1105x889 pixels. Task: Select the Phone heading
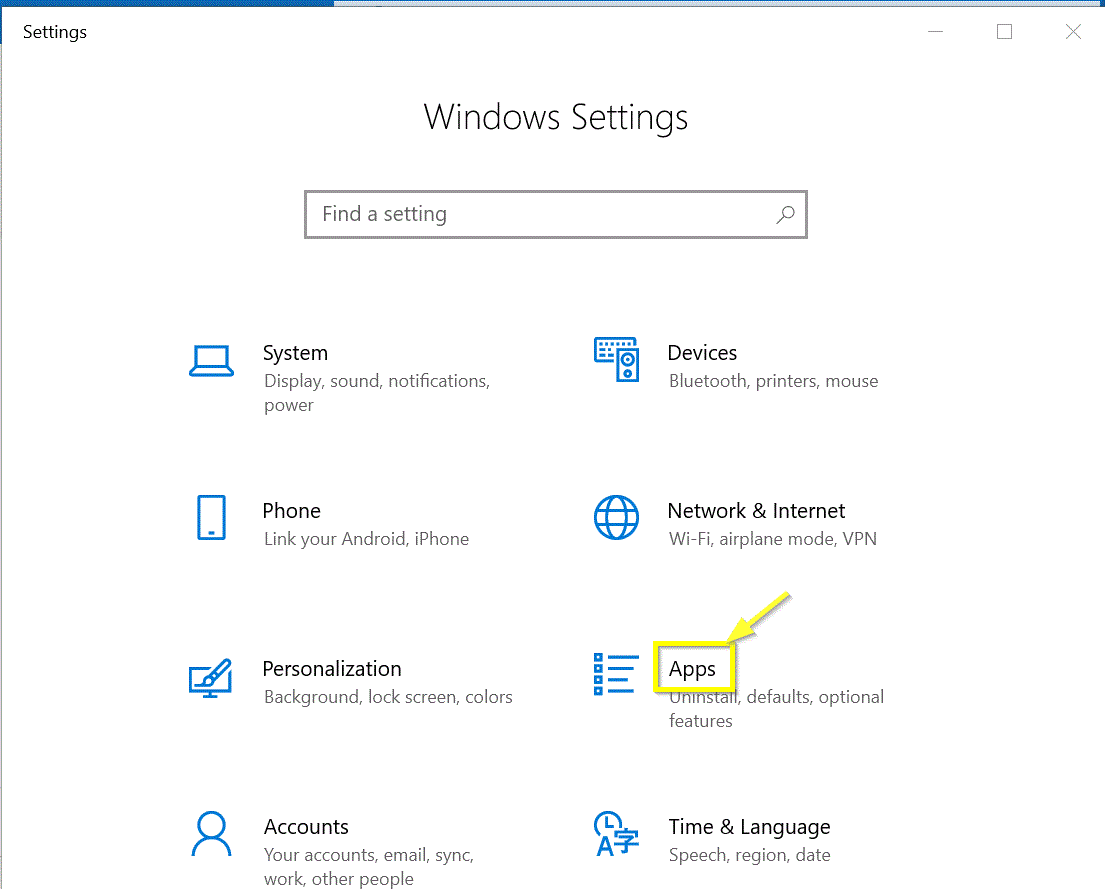(291, 510)
